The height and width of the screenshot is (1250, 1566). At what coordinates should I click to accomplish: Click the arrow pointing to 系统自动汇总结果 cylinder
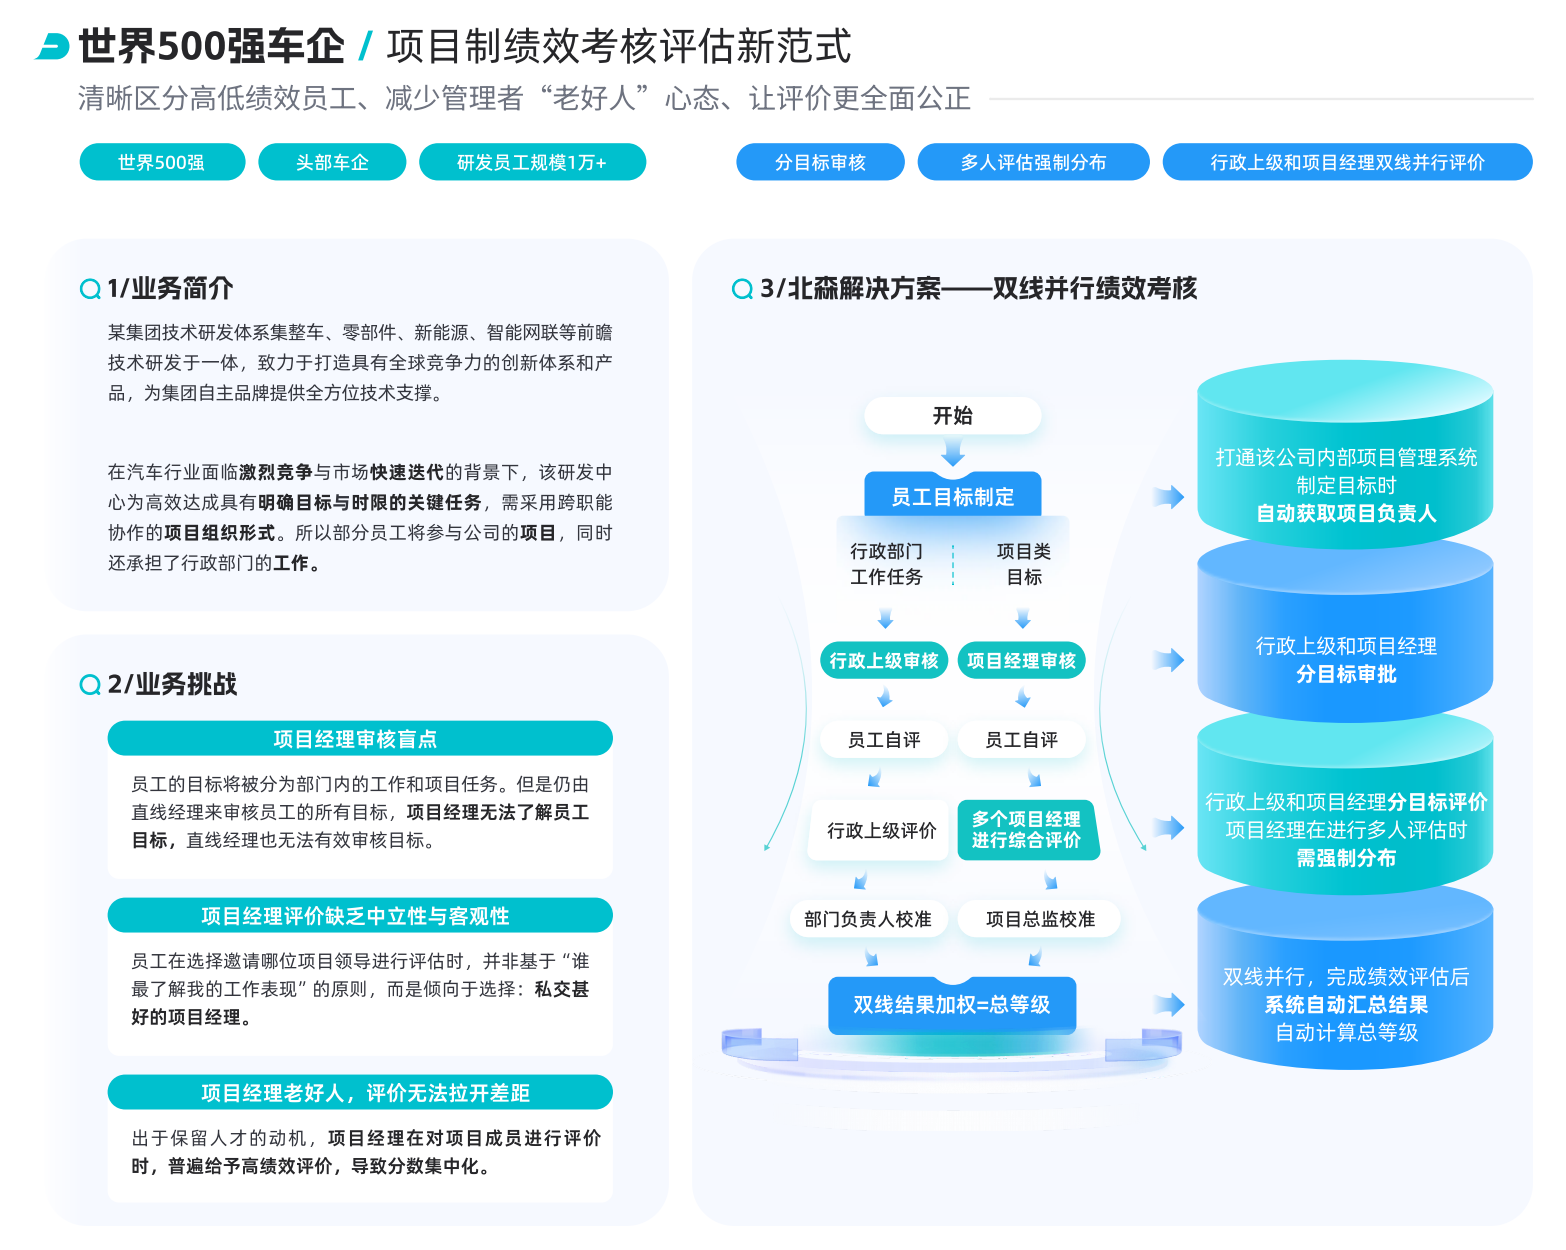[1167, 1005]
